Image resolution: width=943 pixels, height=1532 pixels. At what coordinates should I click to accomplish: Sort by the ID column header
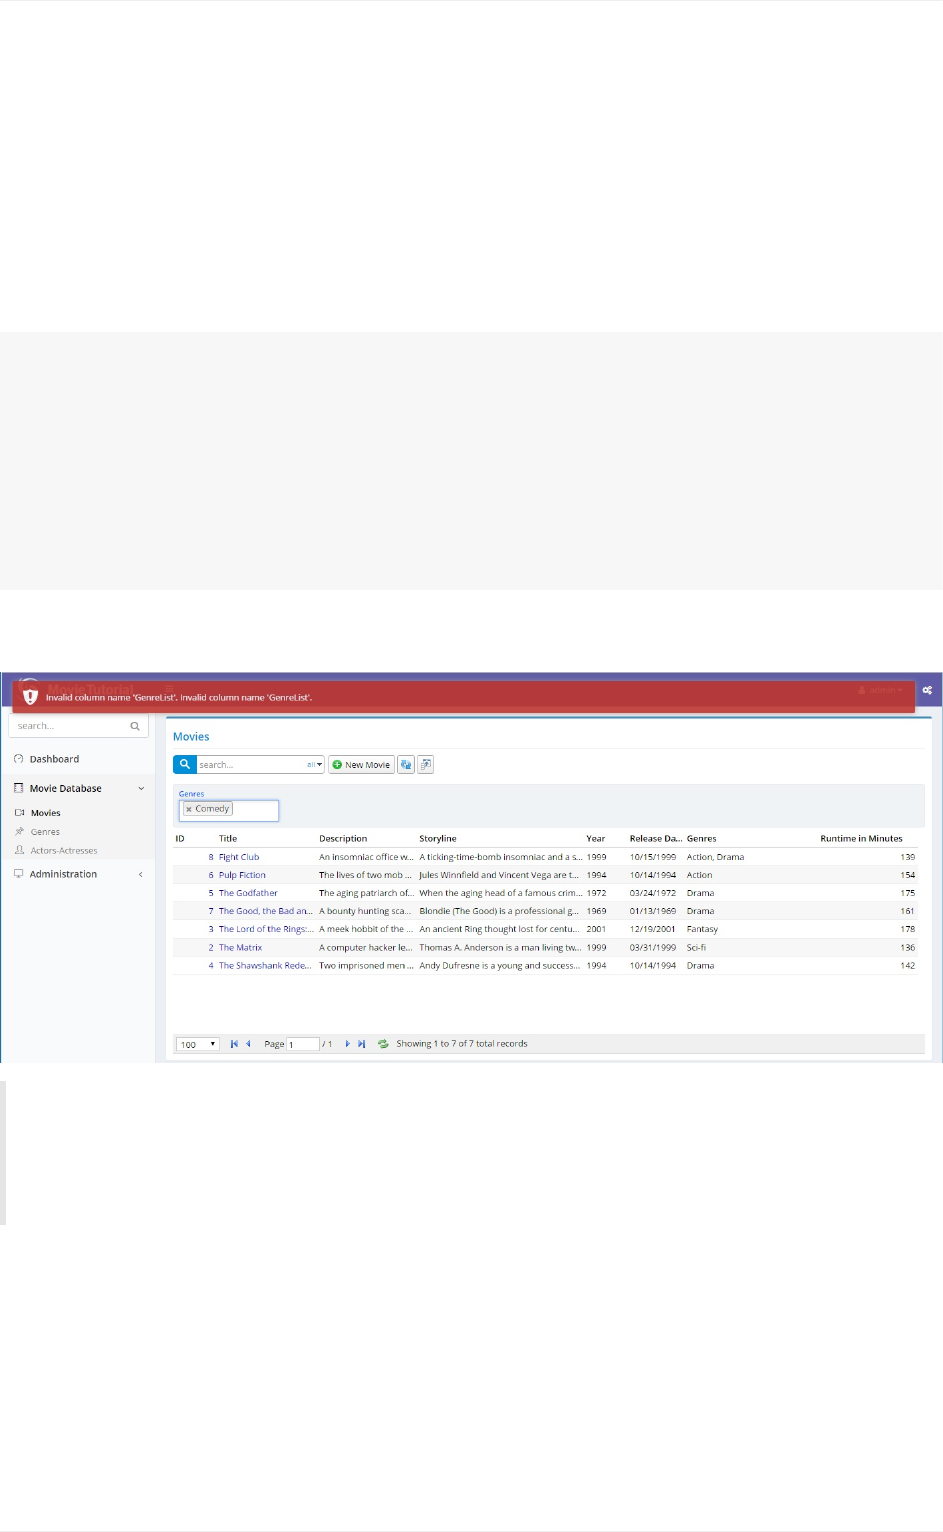[180, 839]
